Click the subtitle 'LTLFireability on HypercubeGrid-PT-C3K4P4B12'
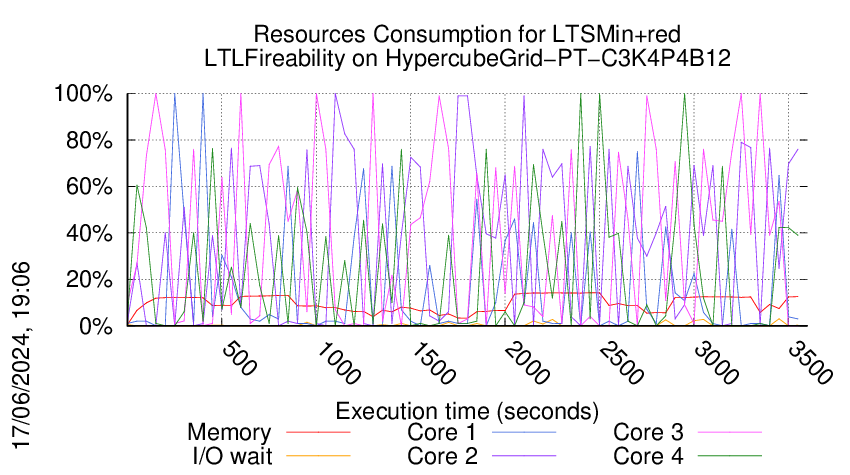850x475 pixels. 467,58
